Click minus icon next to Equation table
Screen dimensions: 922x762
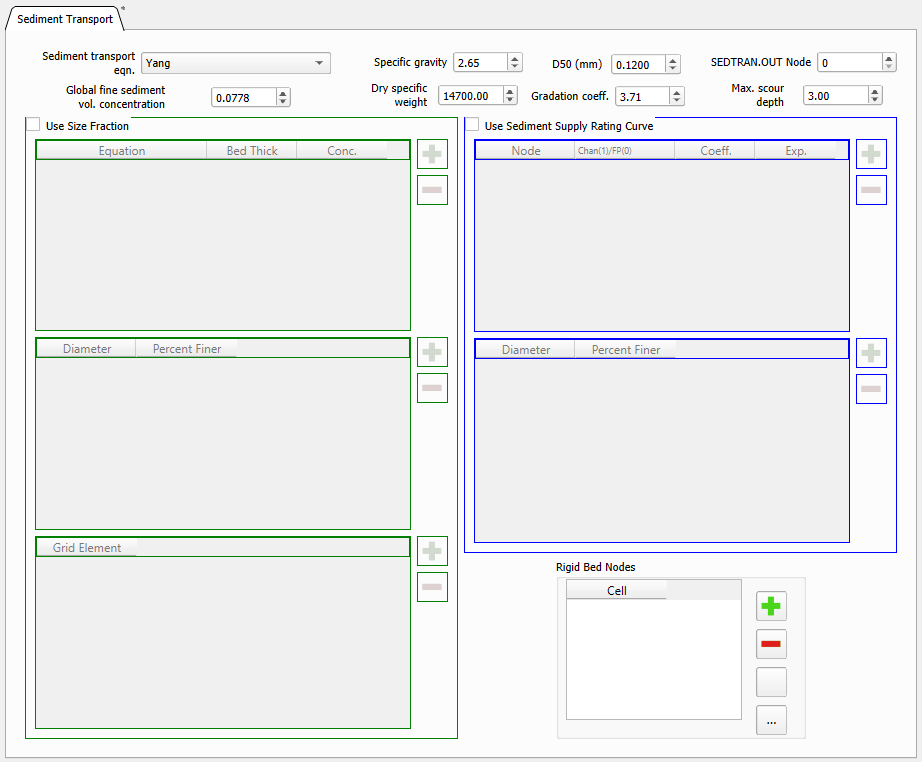click(x=432, y=190)
